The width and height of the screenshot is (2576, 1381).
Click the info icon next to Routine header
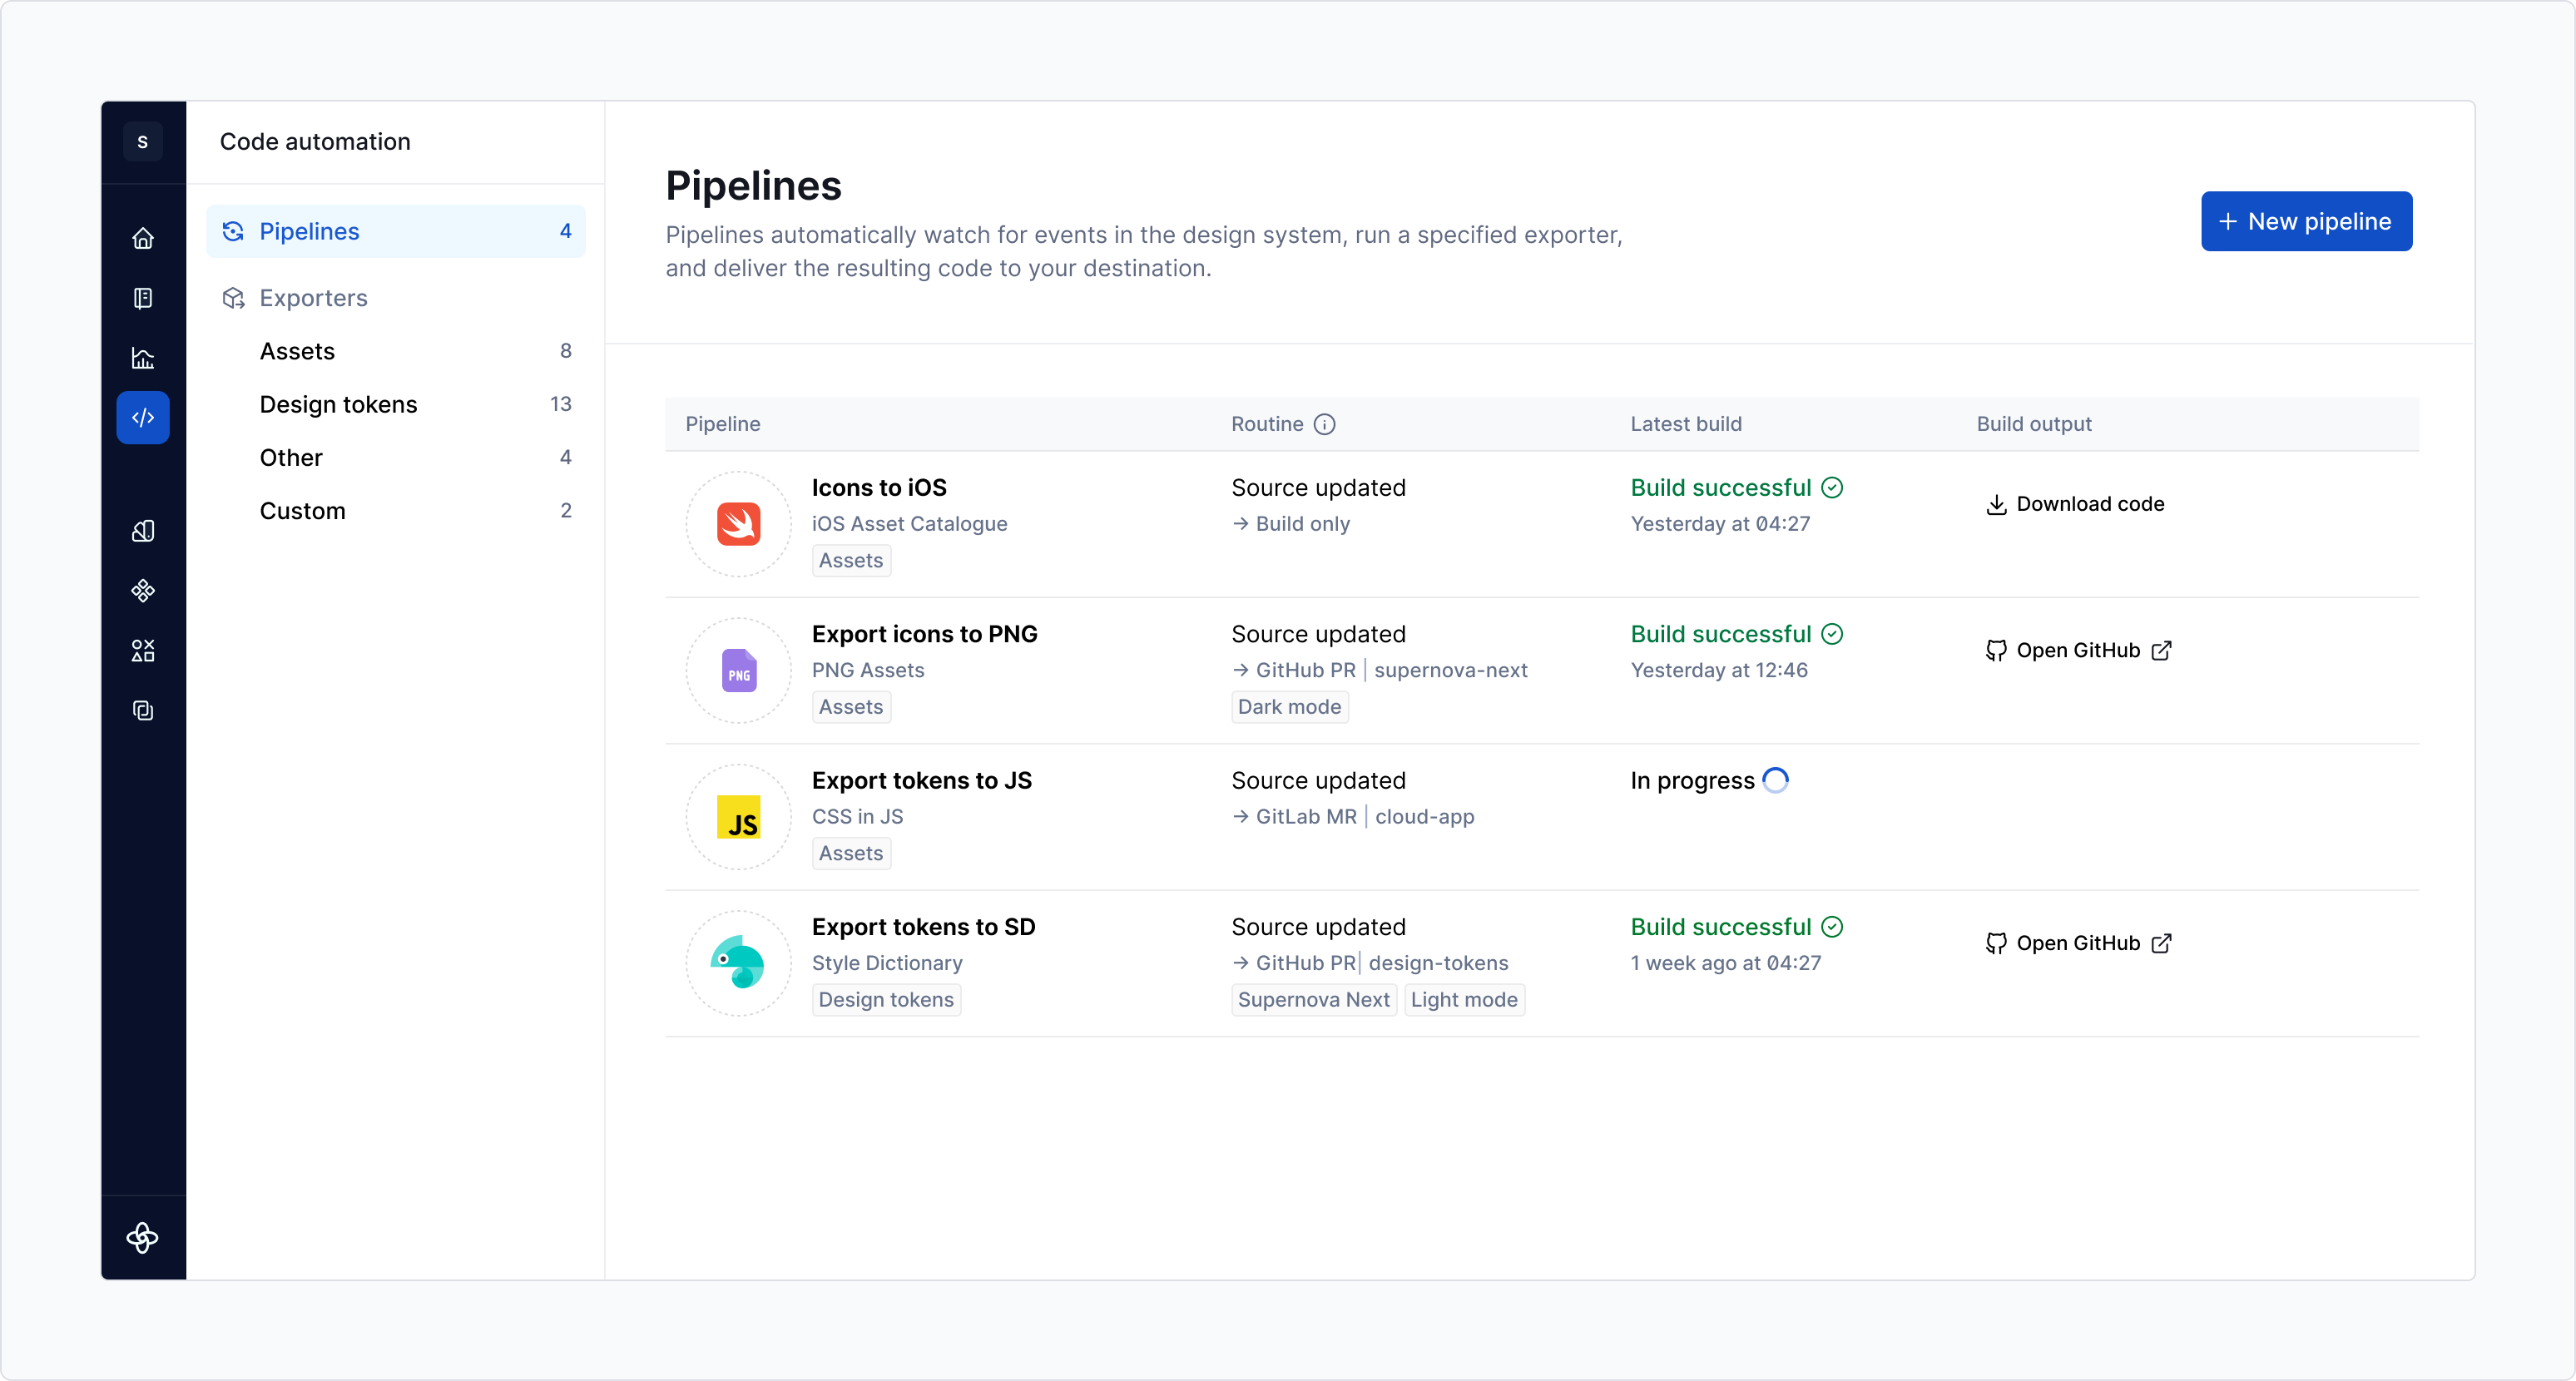coord(1325,424)
